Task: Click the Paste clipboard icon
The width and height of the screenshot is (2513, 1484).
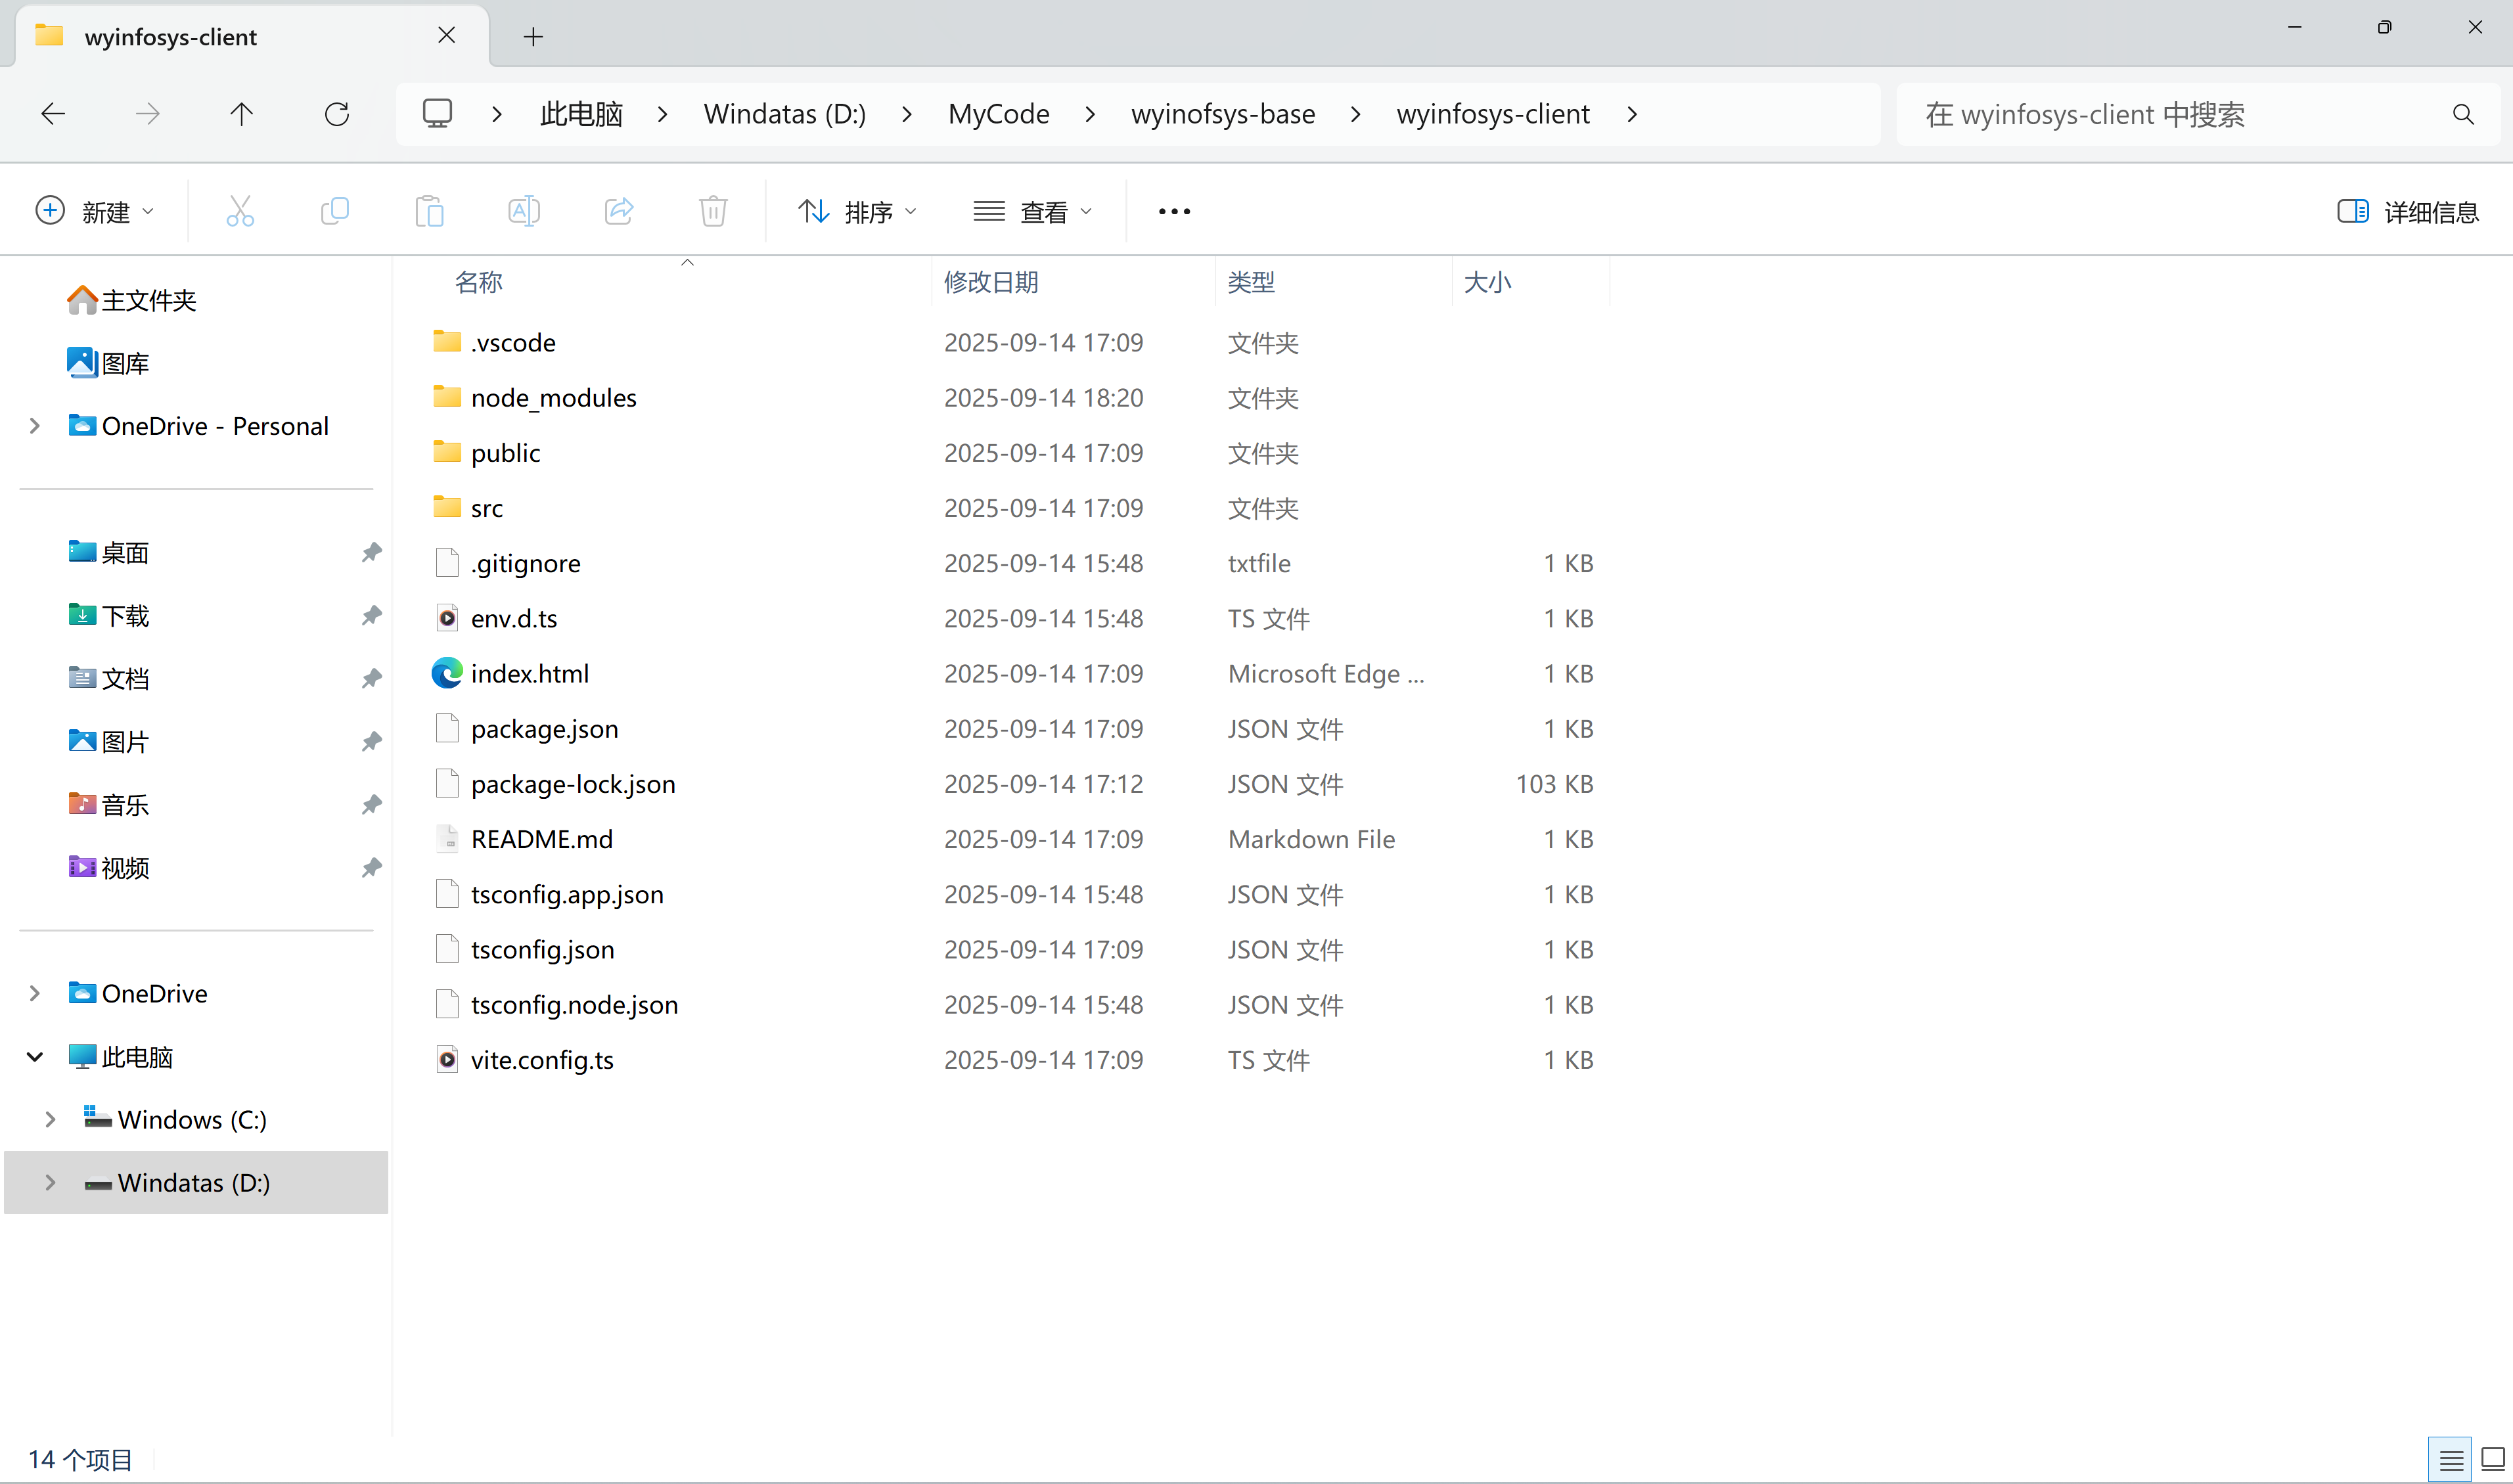Action: coord(429,211)
